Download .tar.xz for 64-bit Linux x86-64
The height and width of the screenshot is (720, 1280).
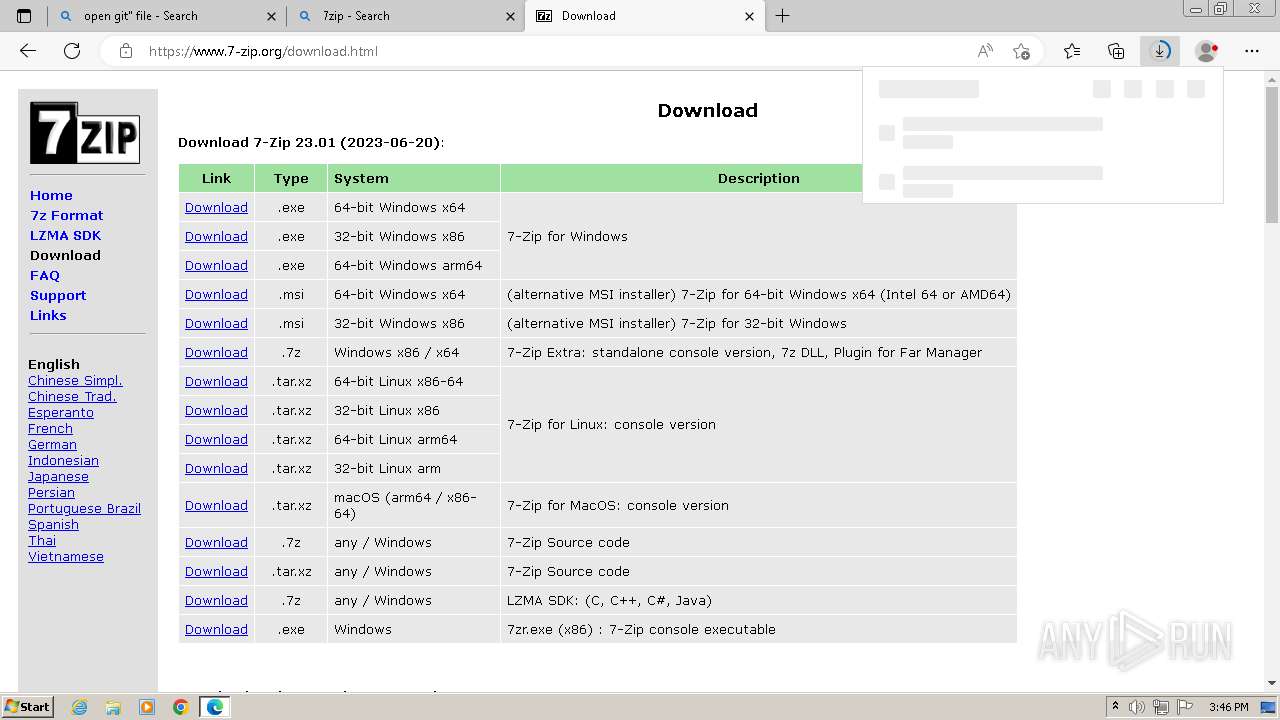tap(216, 381)
